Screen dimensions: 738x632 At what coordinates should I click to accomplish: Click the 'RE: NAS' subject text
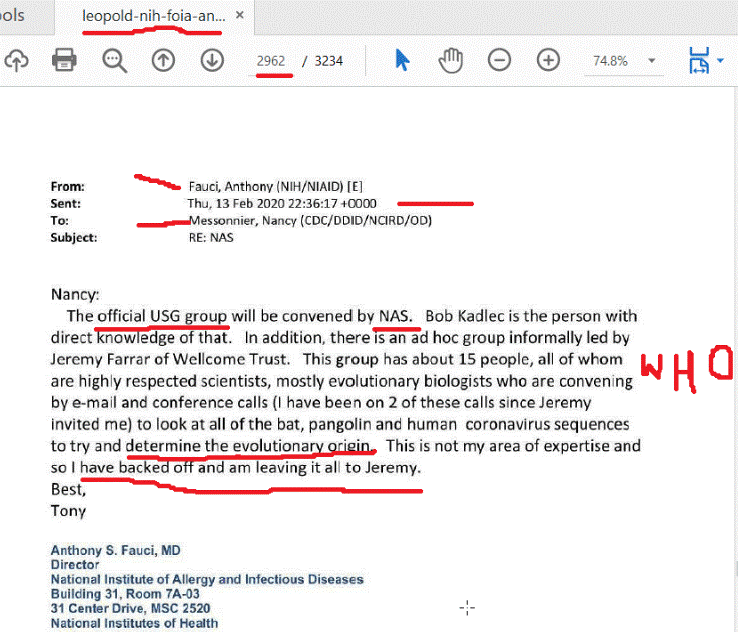[x=210, y=237]
